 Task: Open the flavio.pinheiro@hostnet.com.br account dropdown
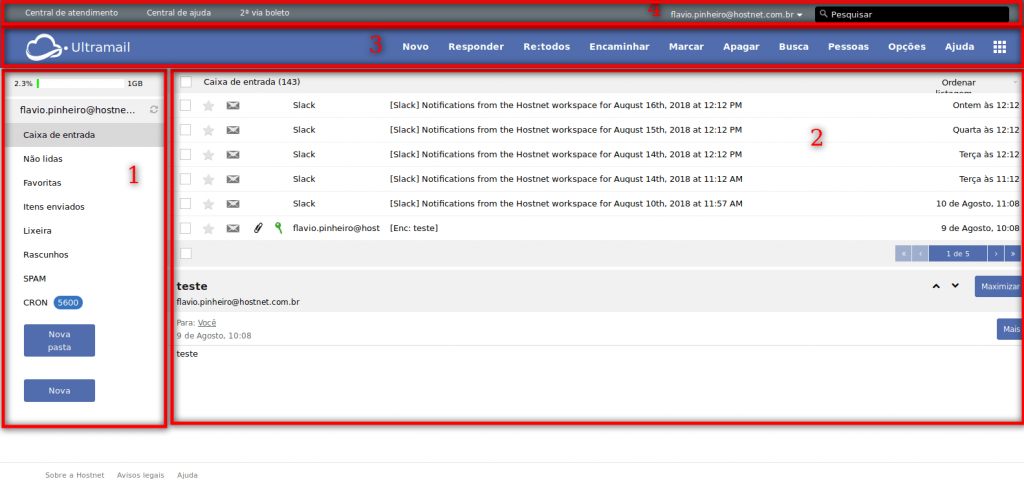point(736,15)
